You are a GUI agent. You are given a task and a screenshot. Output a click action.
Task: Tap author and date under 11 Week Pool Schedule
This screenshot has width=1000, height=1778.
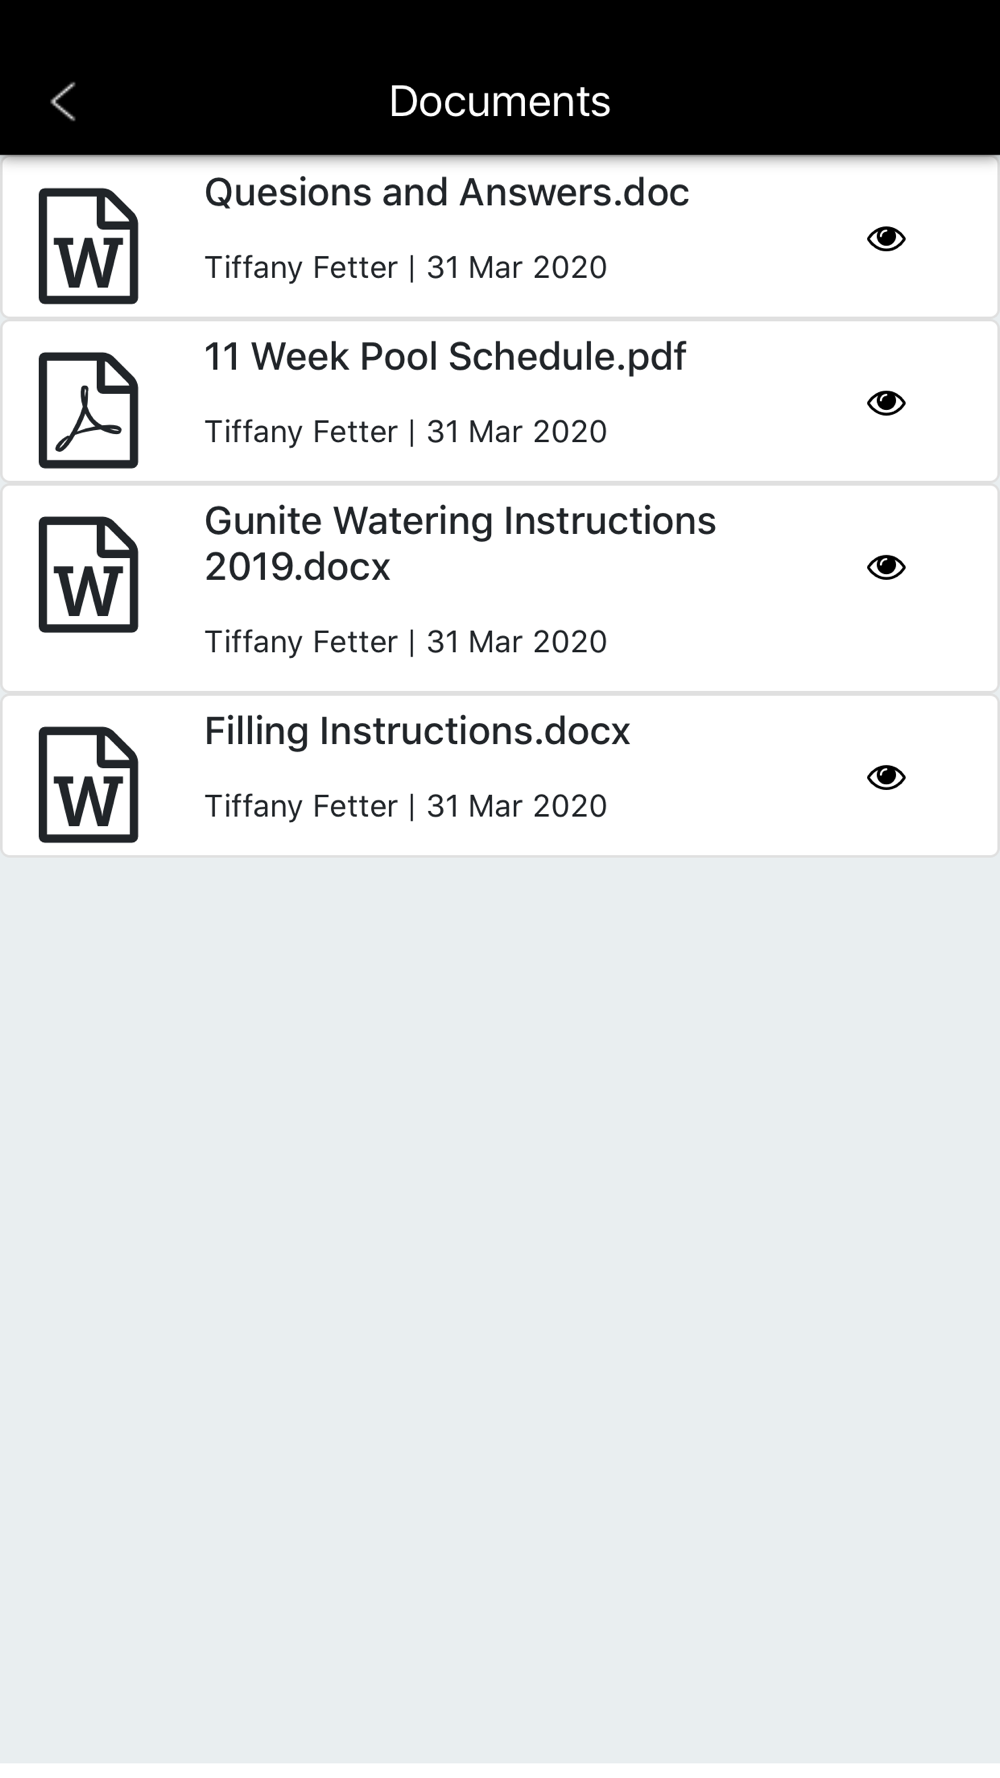[x=405, y=431]
